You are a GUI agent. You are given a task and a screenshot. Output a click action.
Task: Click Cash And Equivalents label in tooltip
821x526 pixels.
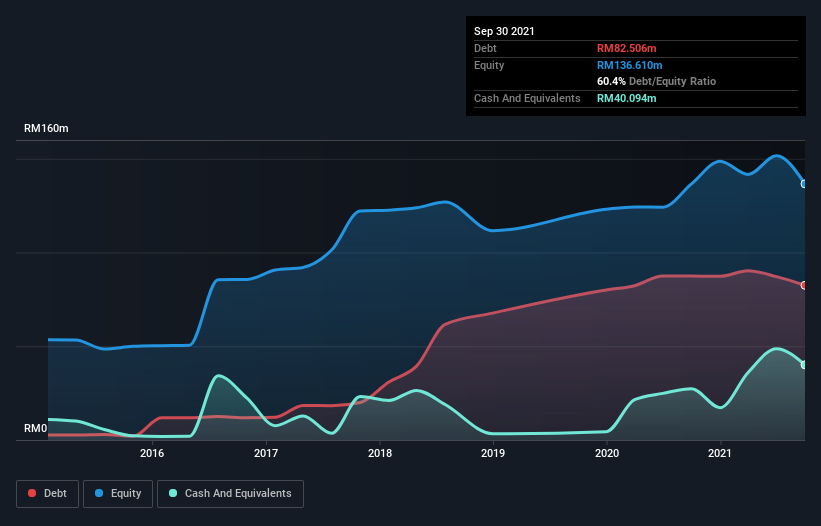(x=527, y=98)
